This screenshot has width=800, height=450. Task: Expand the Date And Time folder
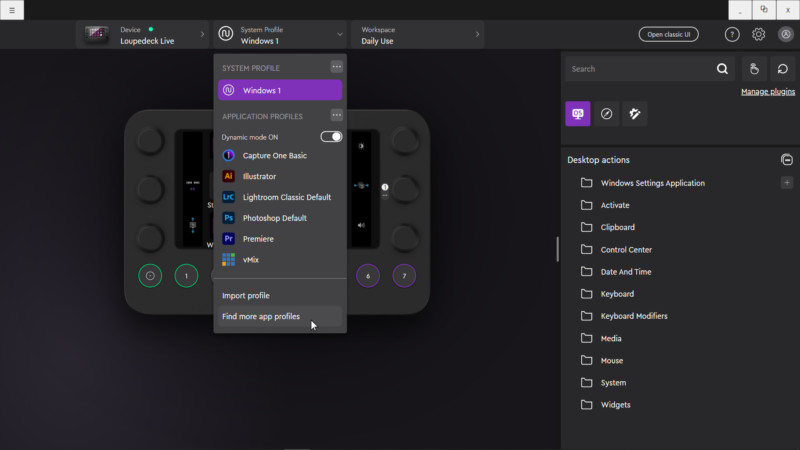[x=616, y=272]
